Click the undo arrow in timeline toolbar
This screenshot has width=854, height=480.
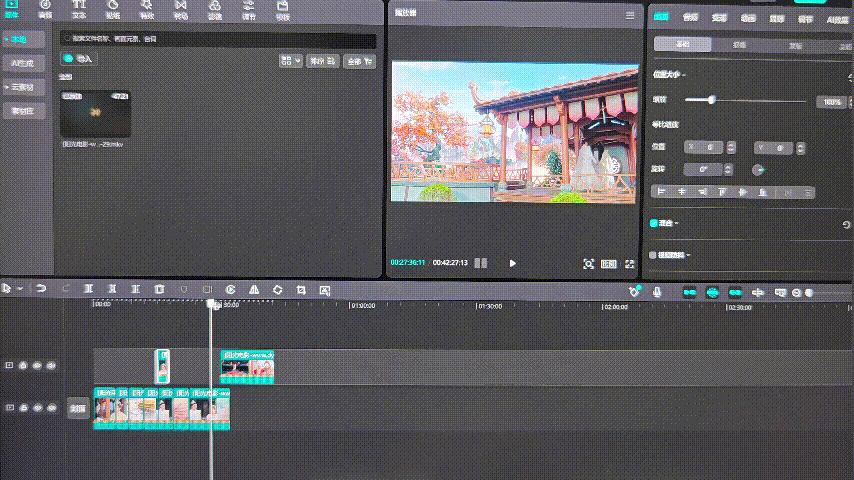click(41, 289)
